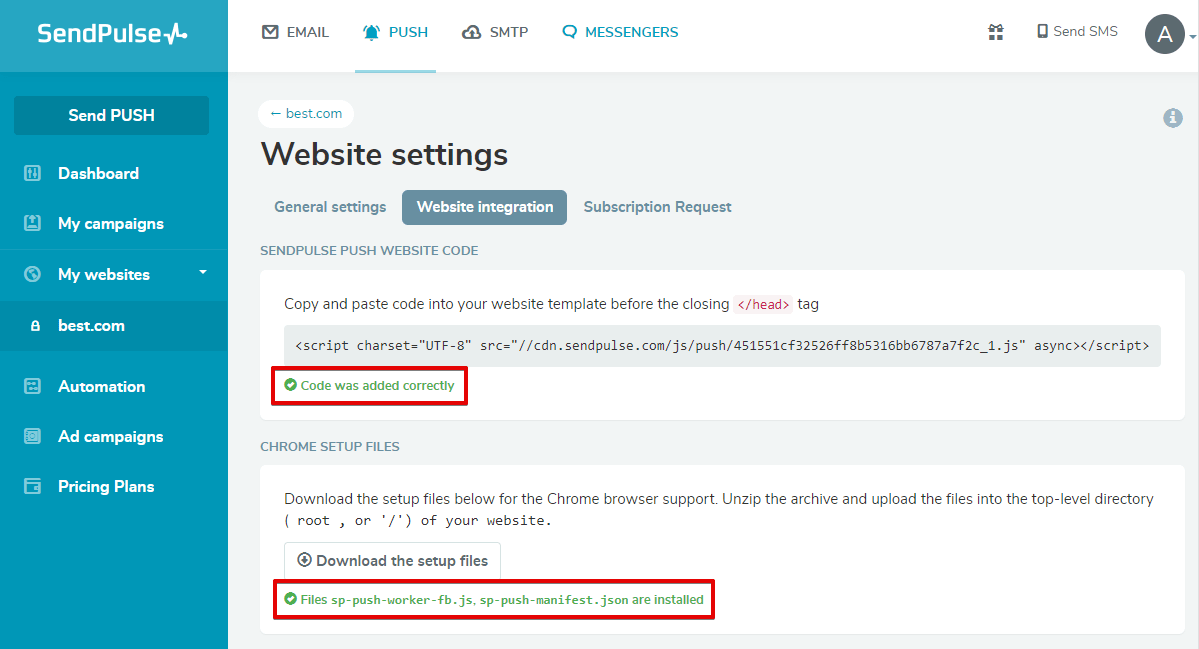This screenshot has width=1199, height=649.
Task: Click the Ad campaigns sidebar icon
Action: [x=33, y=436]
